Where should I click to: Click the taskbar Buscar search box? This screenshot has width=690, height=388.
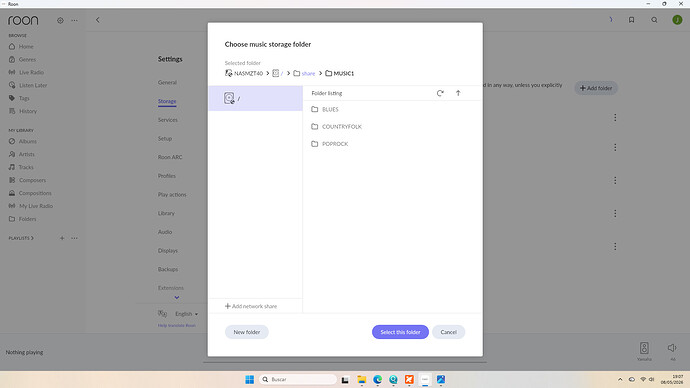tap(298, 379)
